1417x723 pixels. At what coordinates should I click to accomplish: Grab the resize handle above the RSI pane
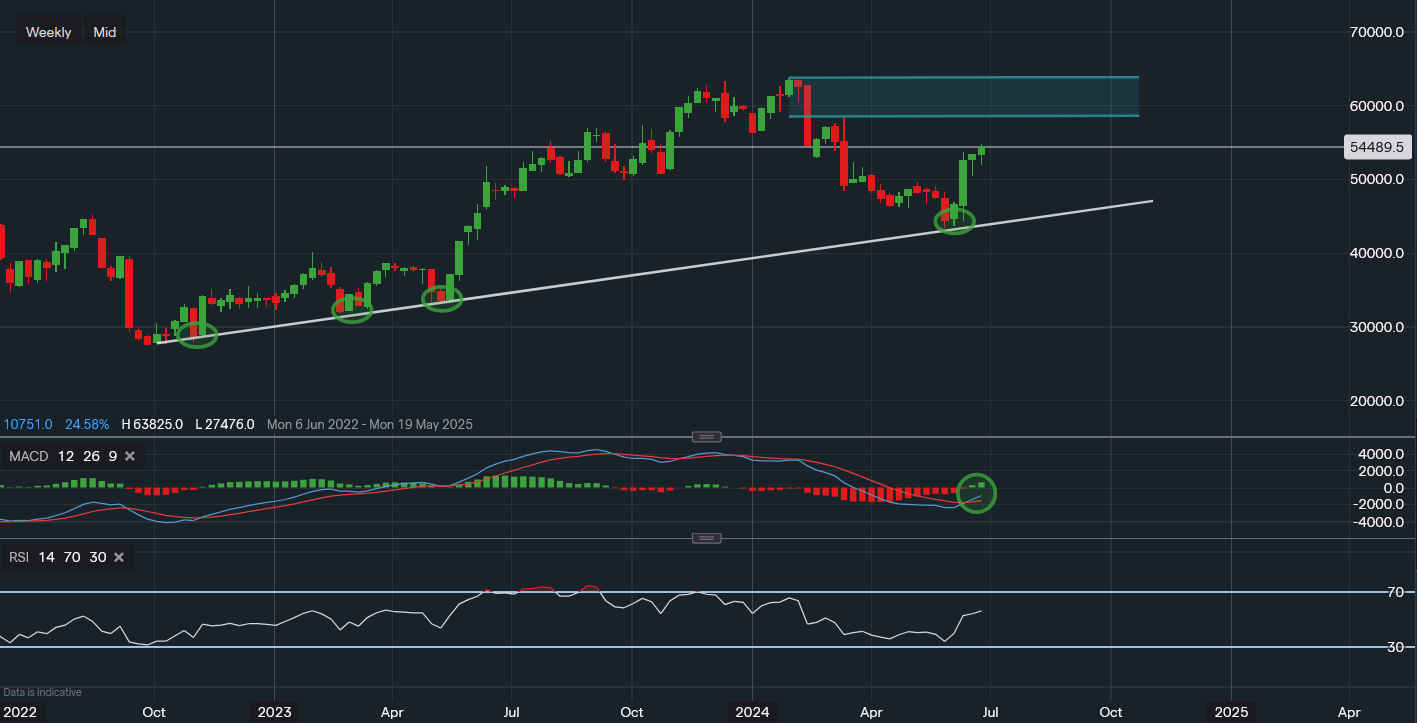pyautogui.click(x=707, y=538)
